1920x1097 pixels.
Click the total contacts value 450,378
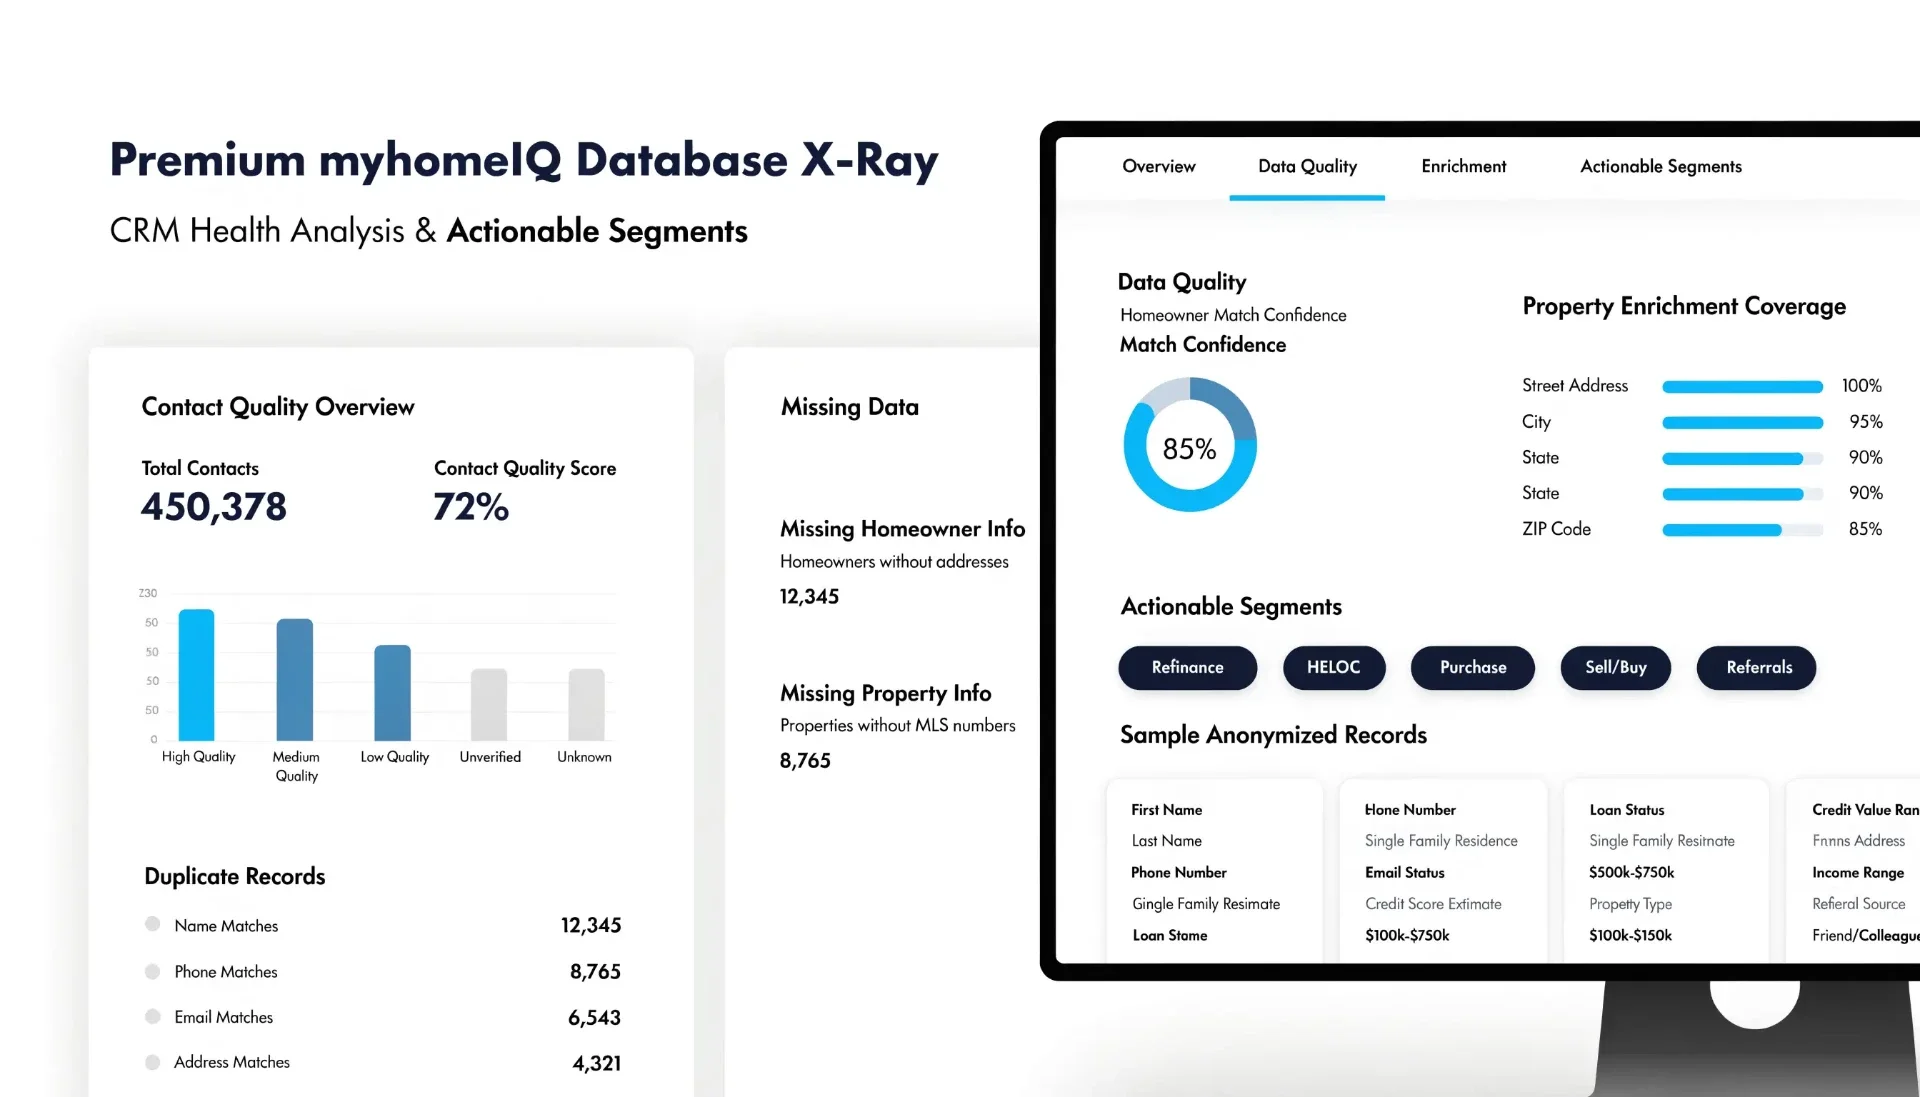tap(213, 507)
